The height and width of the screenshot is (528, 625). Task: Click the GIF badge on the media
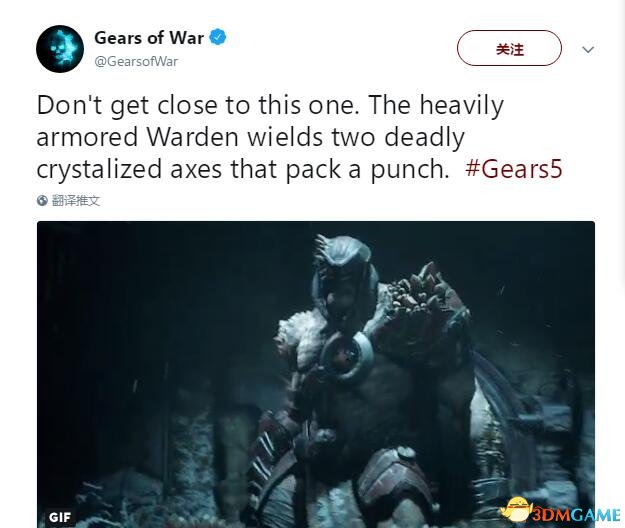60,517
